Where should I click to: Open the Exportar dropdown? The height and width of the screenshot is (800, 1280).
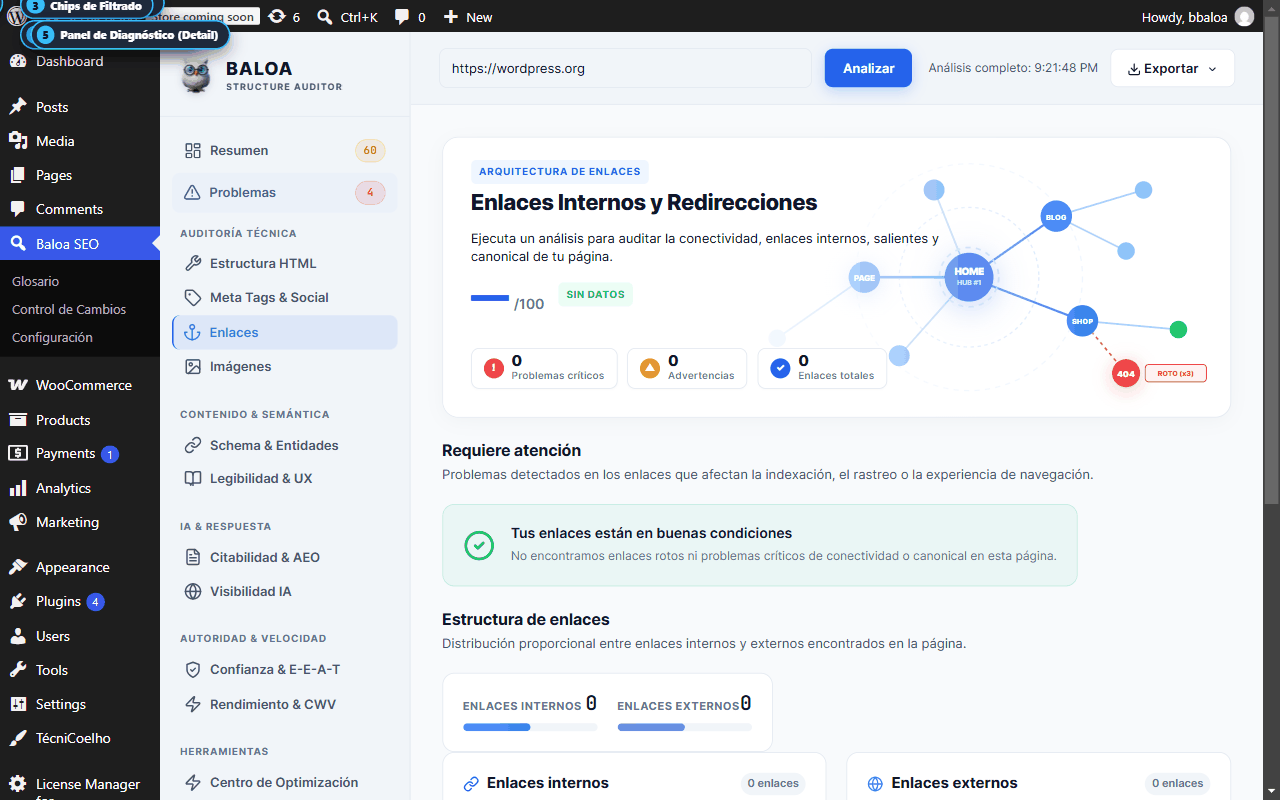coord(1172,68)
